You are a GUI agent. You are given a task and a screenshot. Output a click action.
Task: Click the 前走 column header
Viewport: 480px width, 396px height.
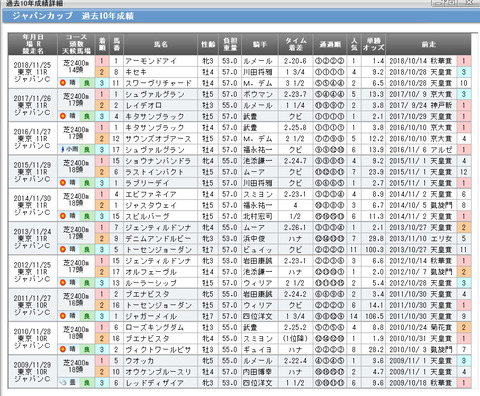[428, 44]
